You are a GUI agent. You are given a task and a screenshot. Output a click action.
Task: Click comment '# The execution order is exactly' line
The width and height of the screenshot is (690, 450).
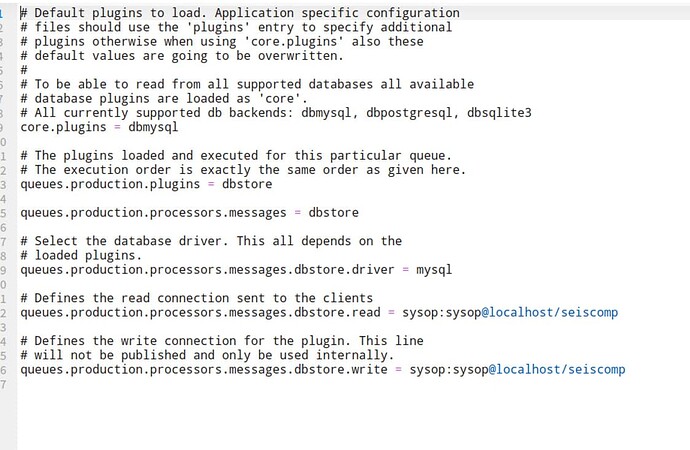coord(243,170)
